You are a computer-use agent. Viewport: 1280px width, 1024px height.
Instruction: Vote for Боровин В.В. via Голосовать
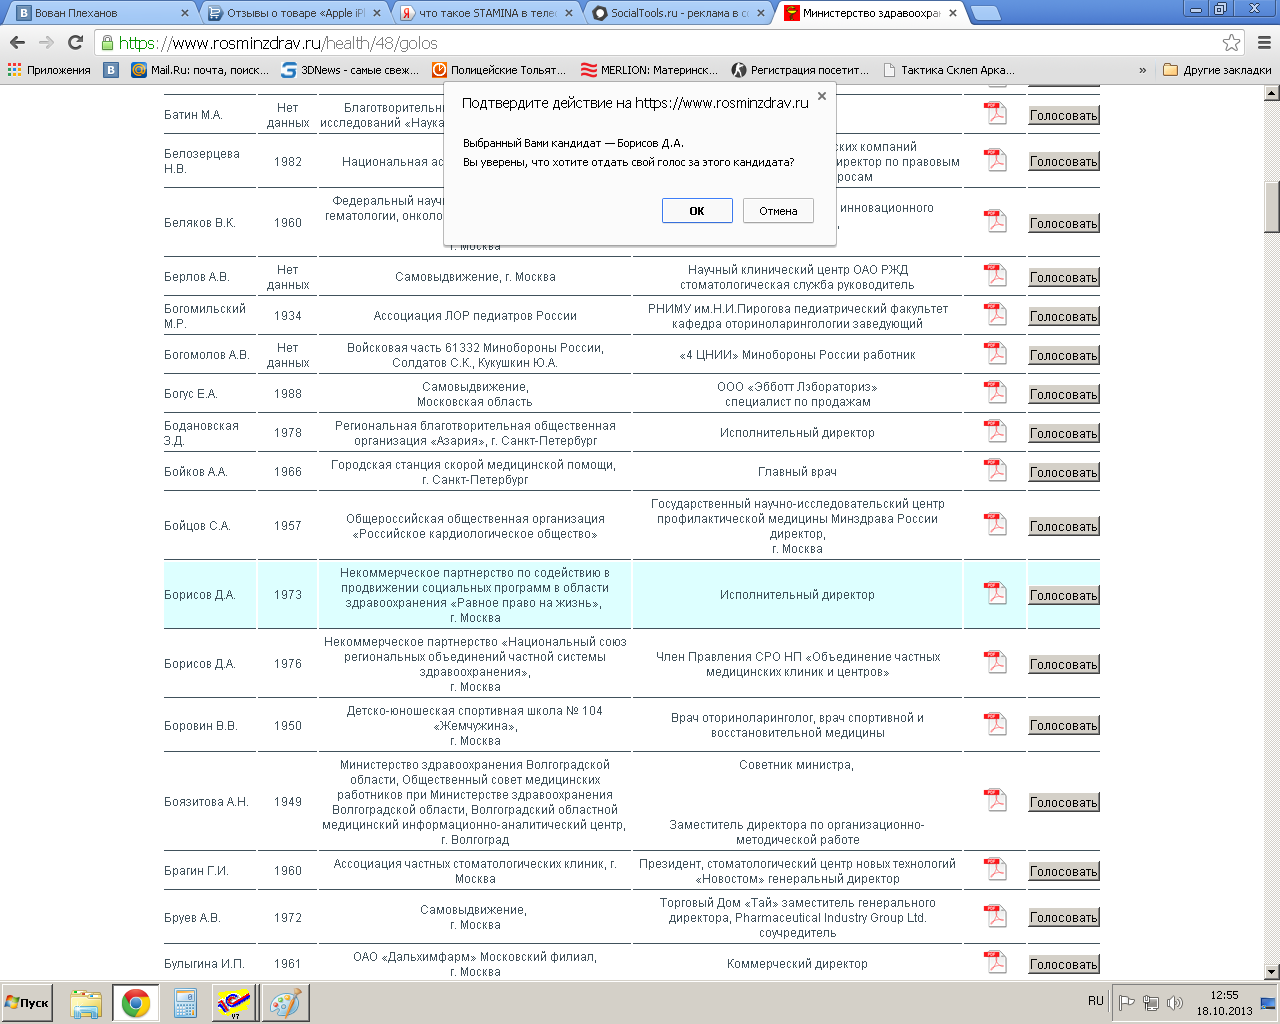[1064, 726]
